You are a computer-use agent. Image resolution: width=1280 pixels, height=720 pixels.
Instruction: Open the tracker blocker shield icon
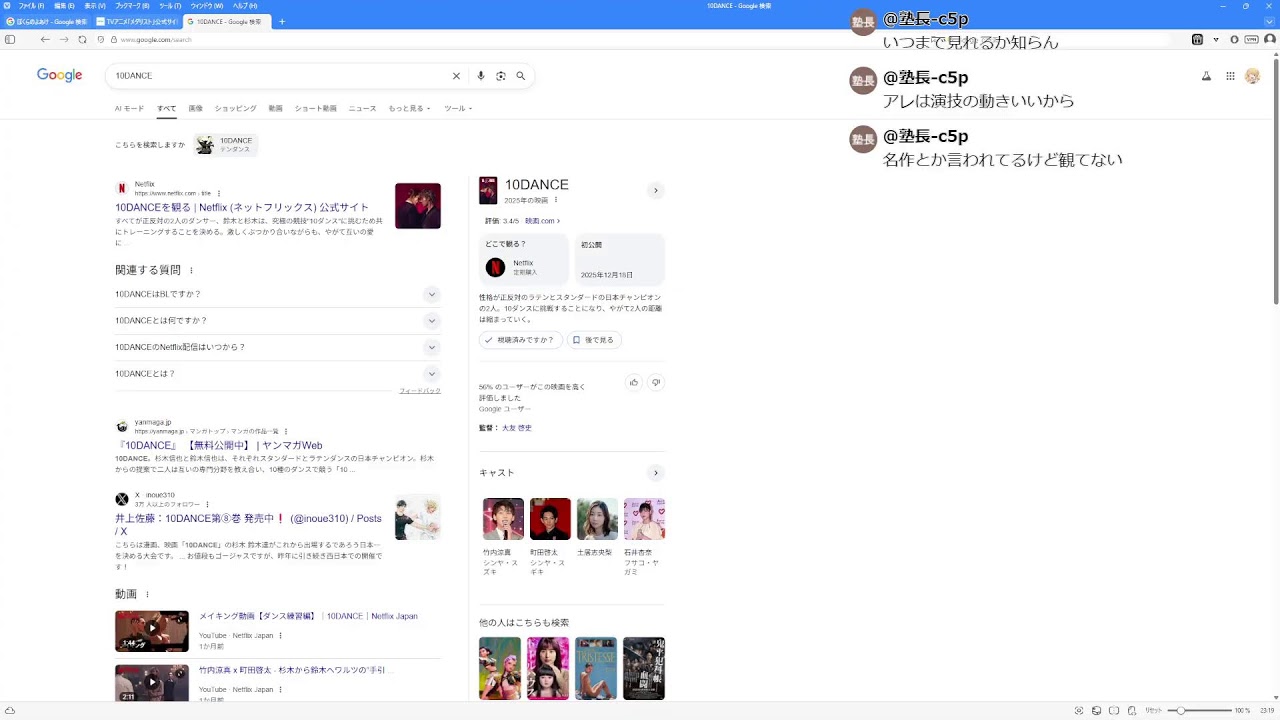coord(100,39)
